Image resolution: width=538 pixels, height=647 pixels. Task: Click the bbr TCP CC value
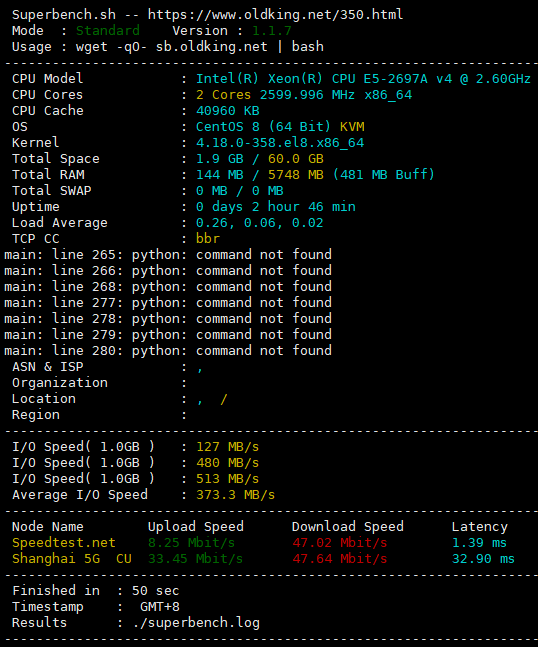[208, 238]
